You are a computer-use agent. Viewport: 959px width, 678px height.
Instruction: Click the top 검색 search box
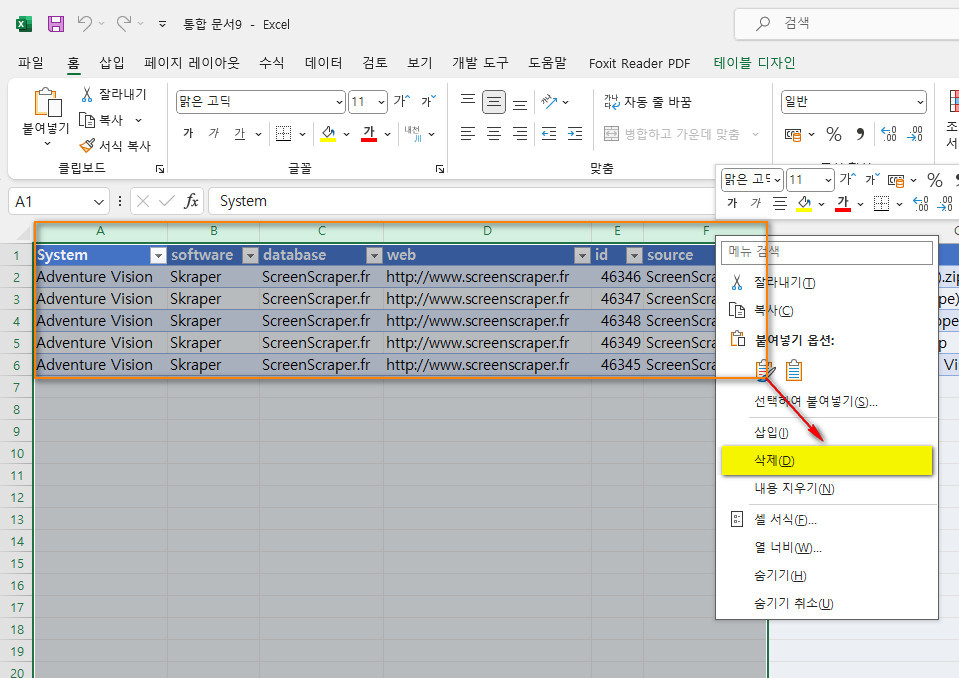click(846, 24)
